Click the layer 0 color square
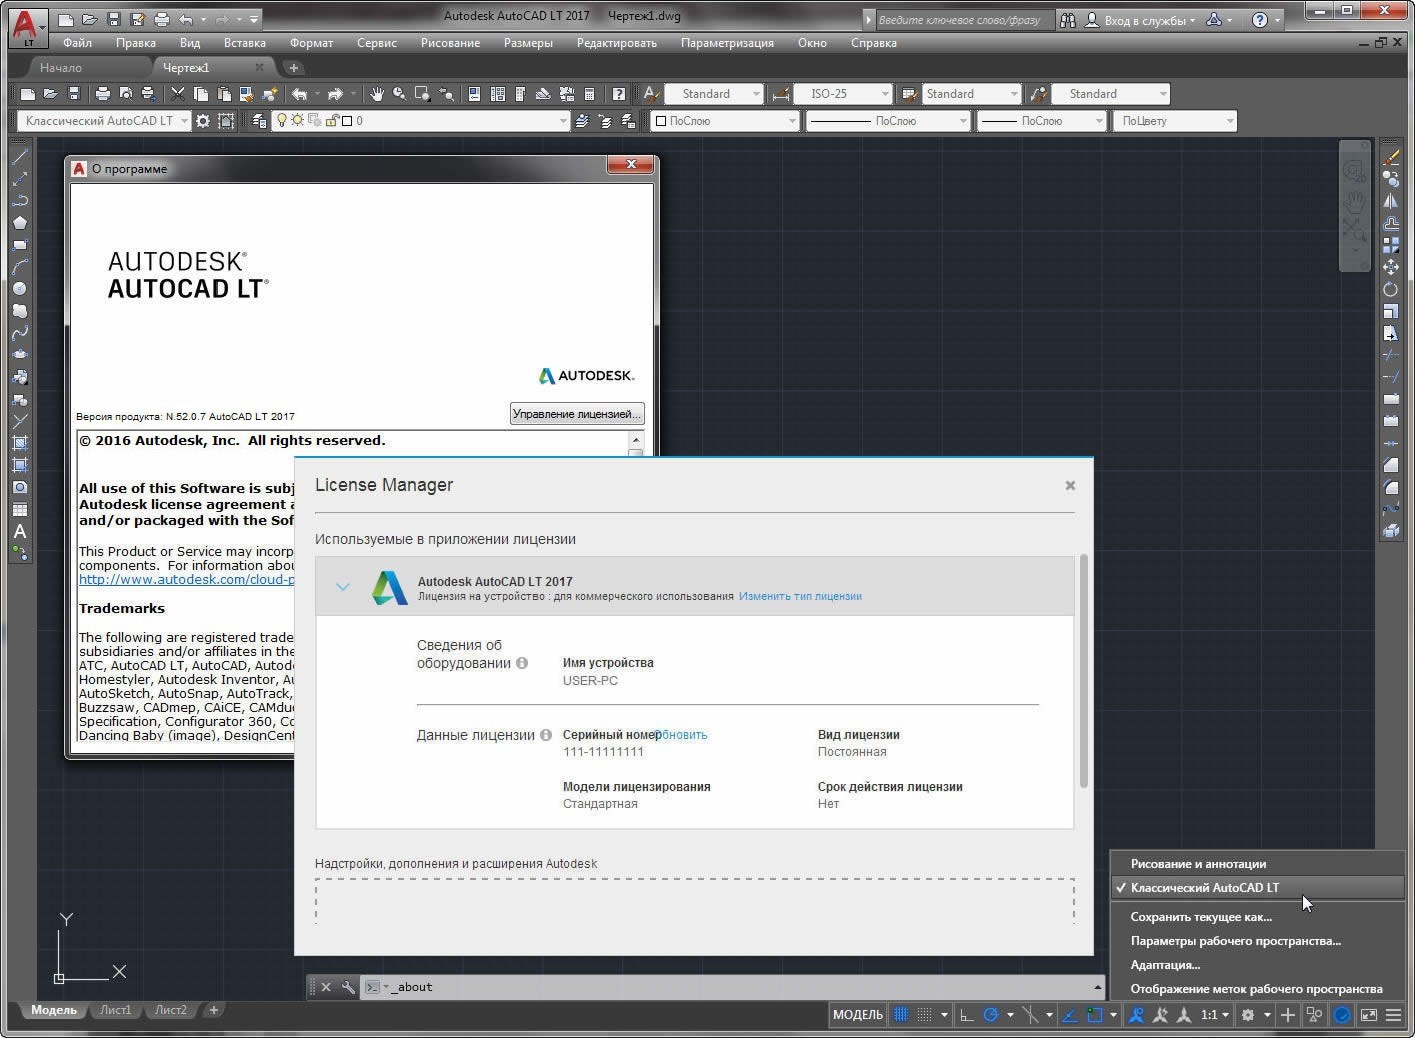1415x1038 pixels. click(x=346, y=121)
